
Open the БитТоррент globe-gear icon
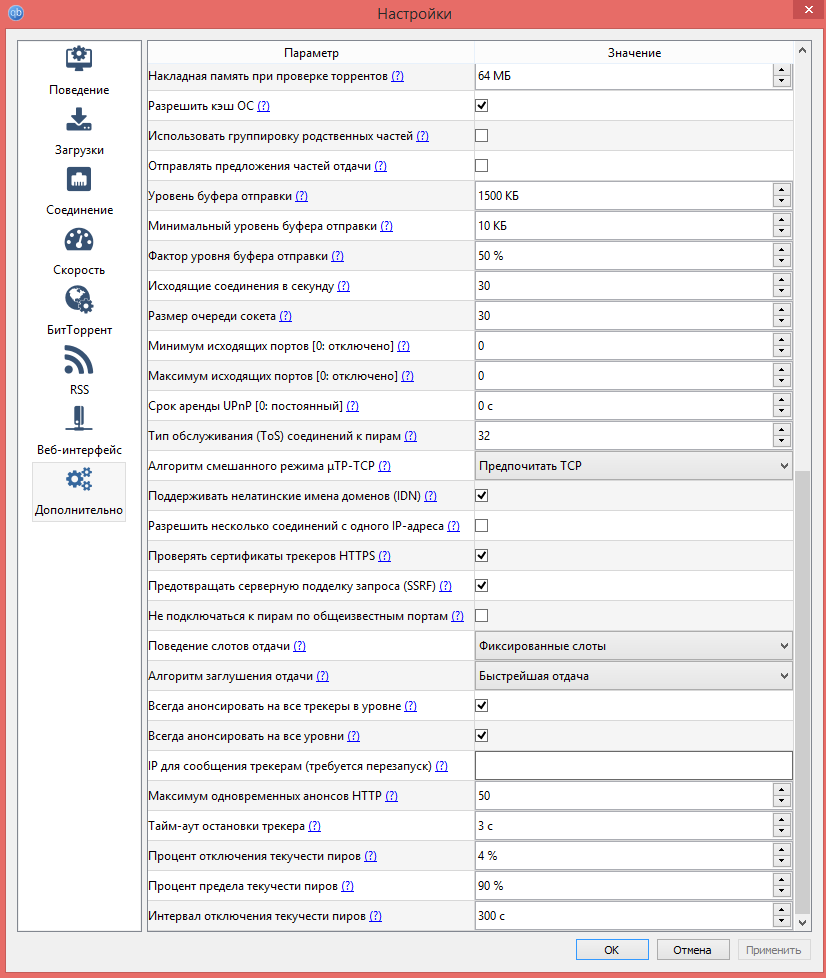click(79, 299)
